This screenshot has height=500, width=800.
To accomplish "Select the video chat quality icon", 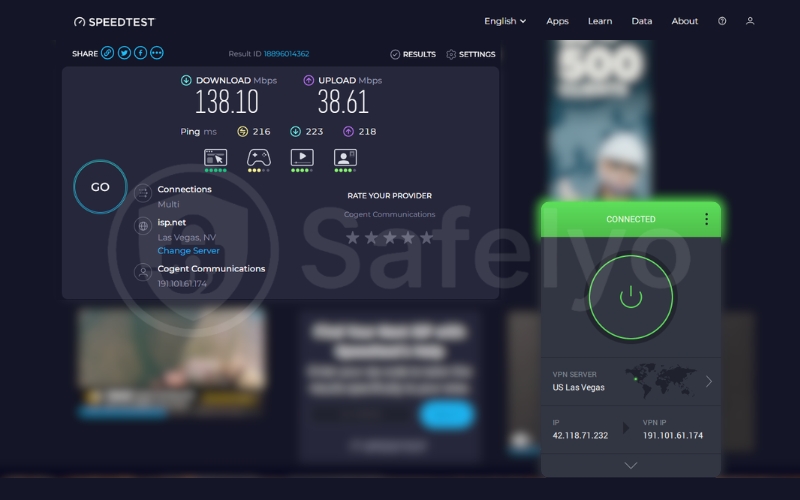I will click(x=345, y=160).
